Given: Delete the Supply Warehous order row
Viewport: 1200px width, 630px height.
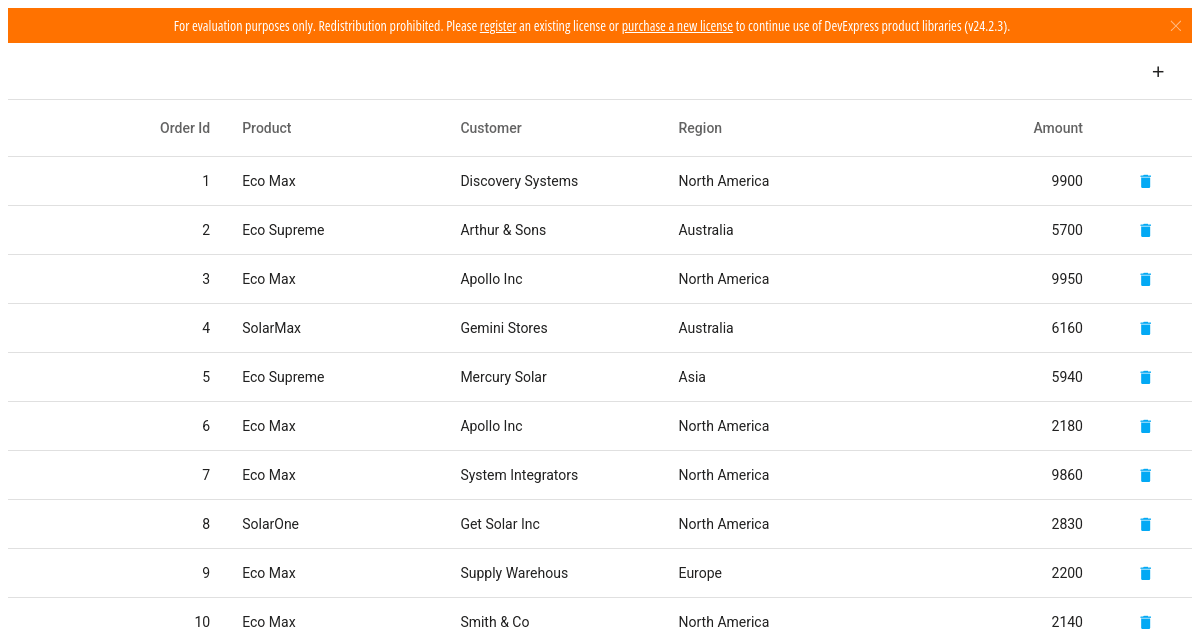Looking at the screenshot, I should click(x=1146, y=573).
